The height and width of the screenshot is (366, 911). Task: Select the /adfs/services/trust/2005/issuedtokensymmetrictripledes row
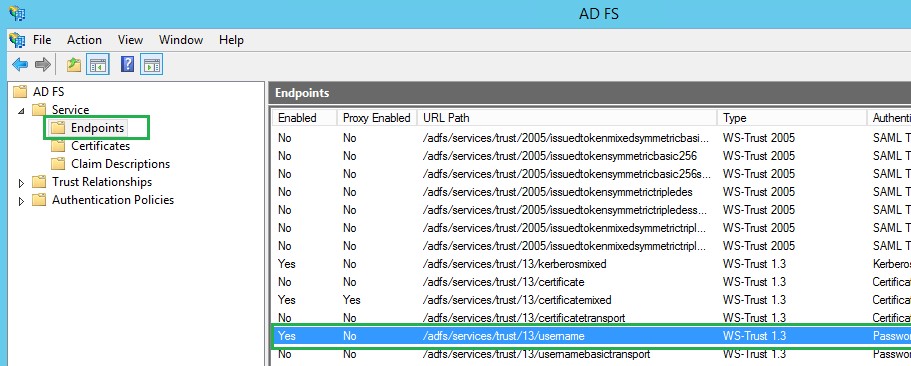coord(592,192)
